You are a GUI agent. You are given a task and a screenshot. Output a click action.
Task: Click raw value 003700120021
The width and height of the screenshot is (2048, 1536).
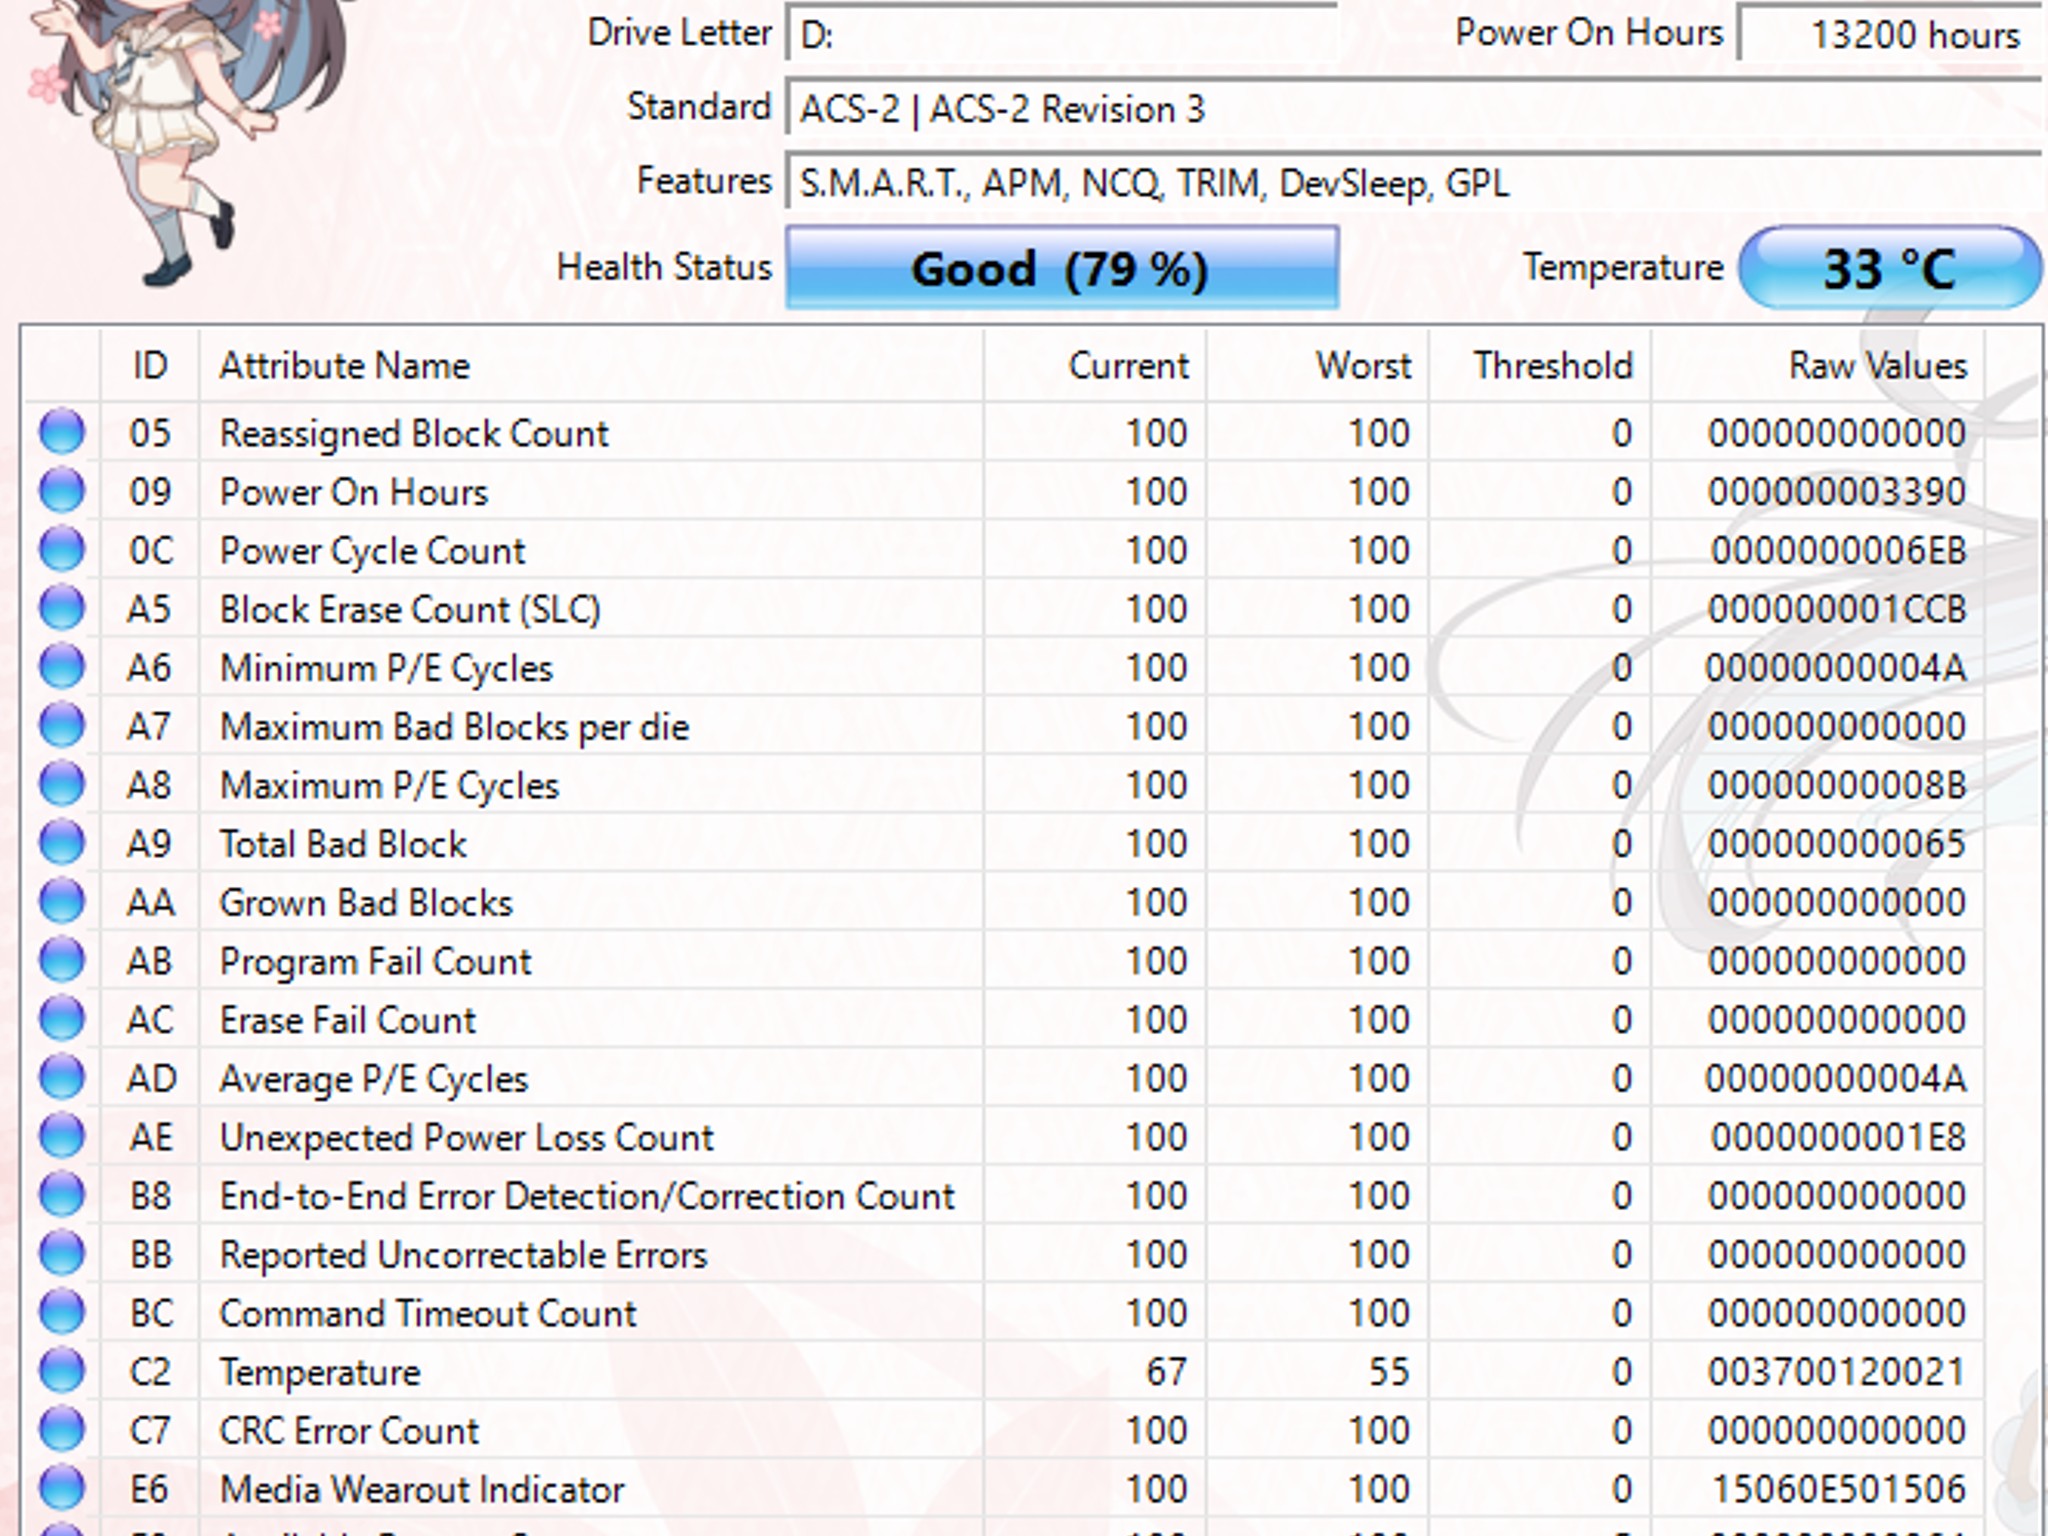(x=1837, y=1372)
